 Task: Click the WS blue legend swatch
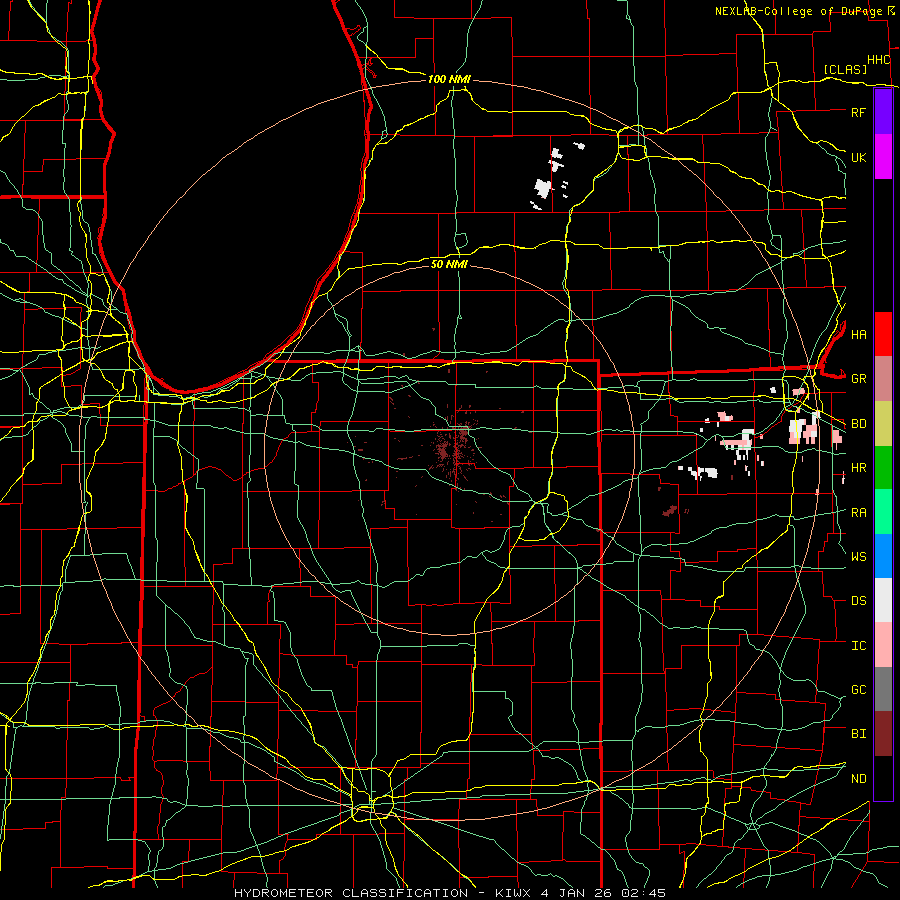(883, 556)
